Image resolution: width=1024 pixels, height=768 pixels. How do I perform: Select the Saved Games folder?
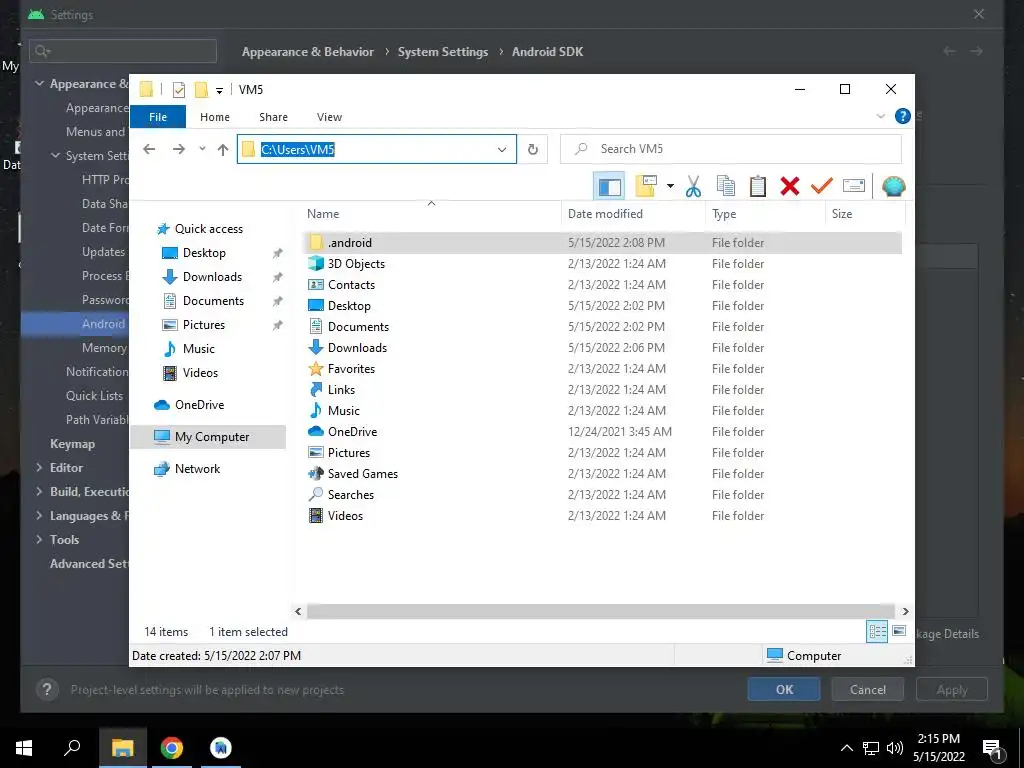tap(362, 473)
